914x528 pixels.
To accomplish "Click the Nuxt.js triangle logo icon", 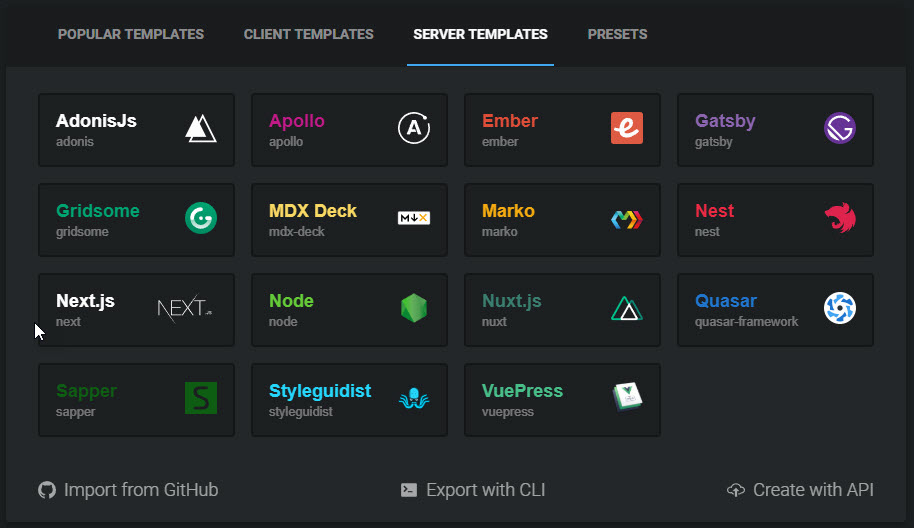I will 627,308.
